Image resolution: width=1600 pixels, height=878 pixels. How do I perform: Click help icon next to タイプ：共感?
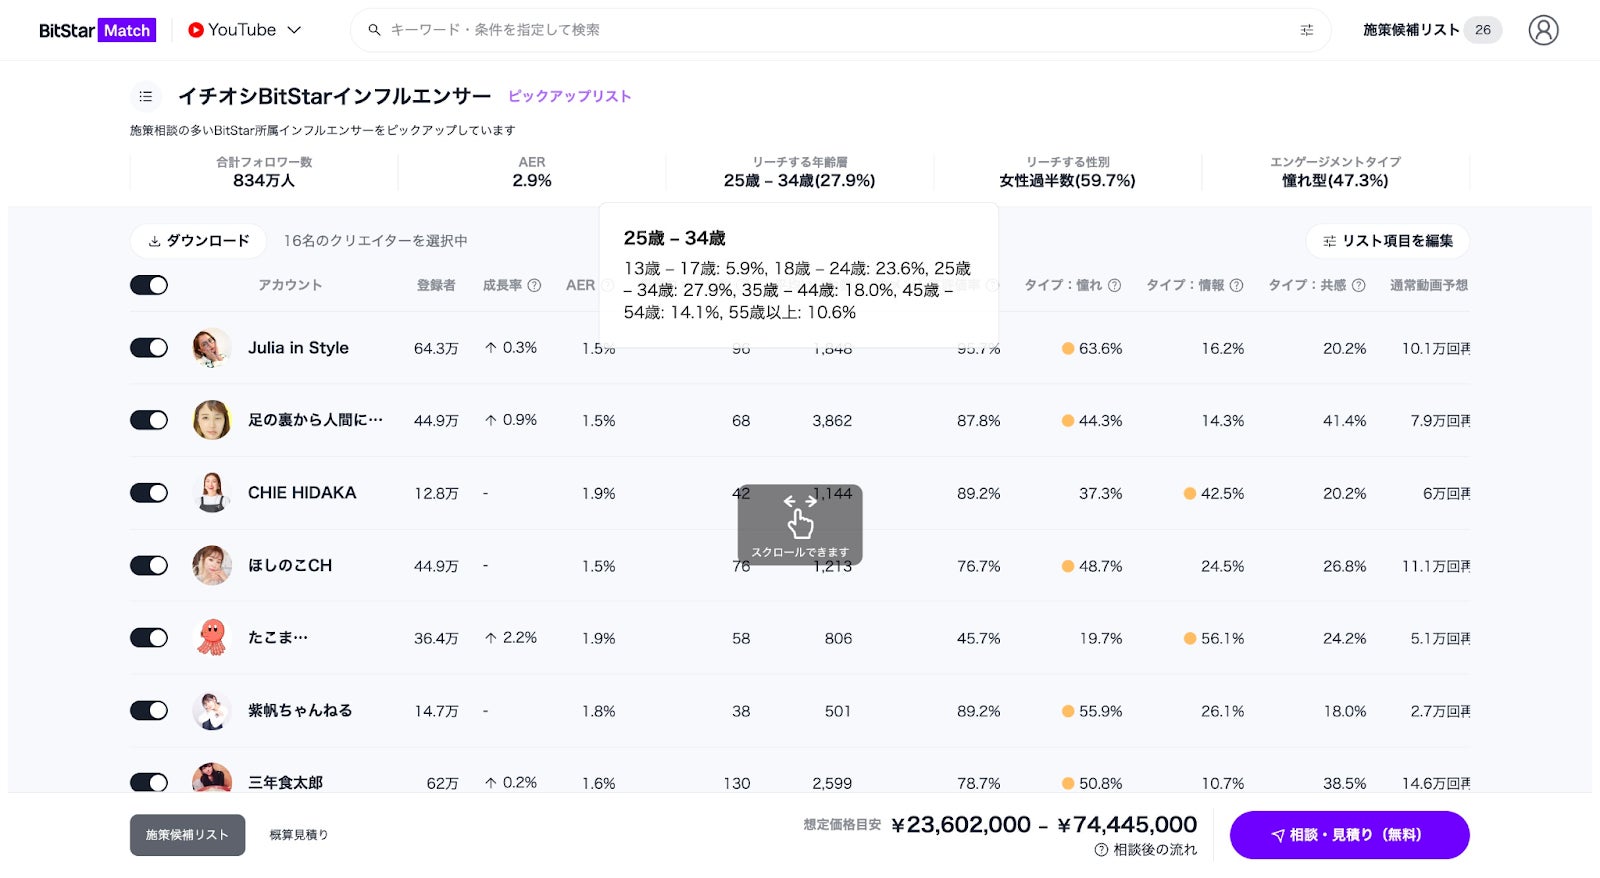1358,285
